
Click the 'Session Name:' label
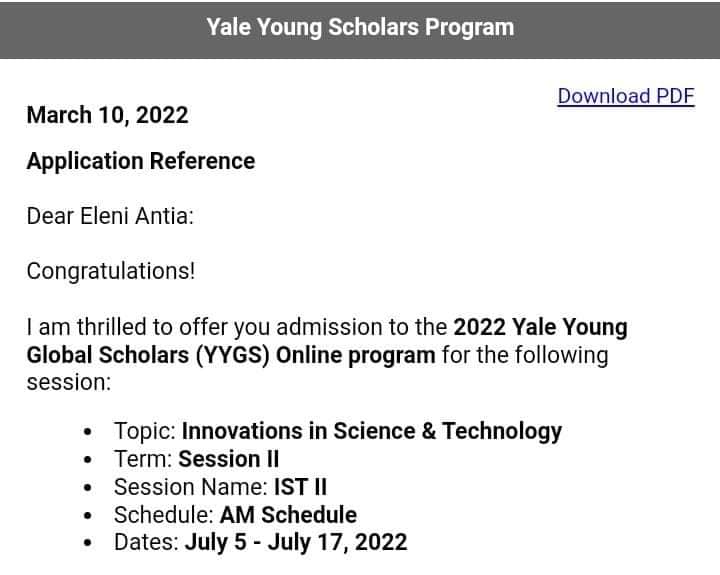(x=190, y=487)
